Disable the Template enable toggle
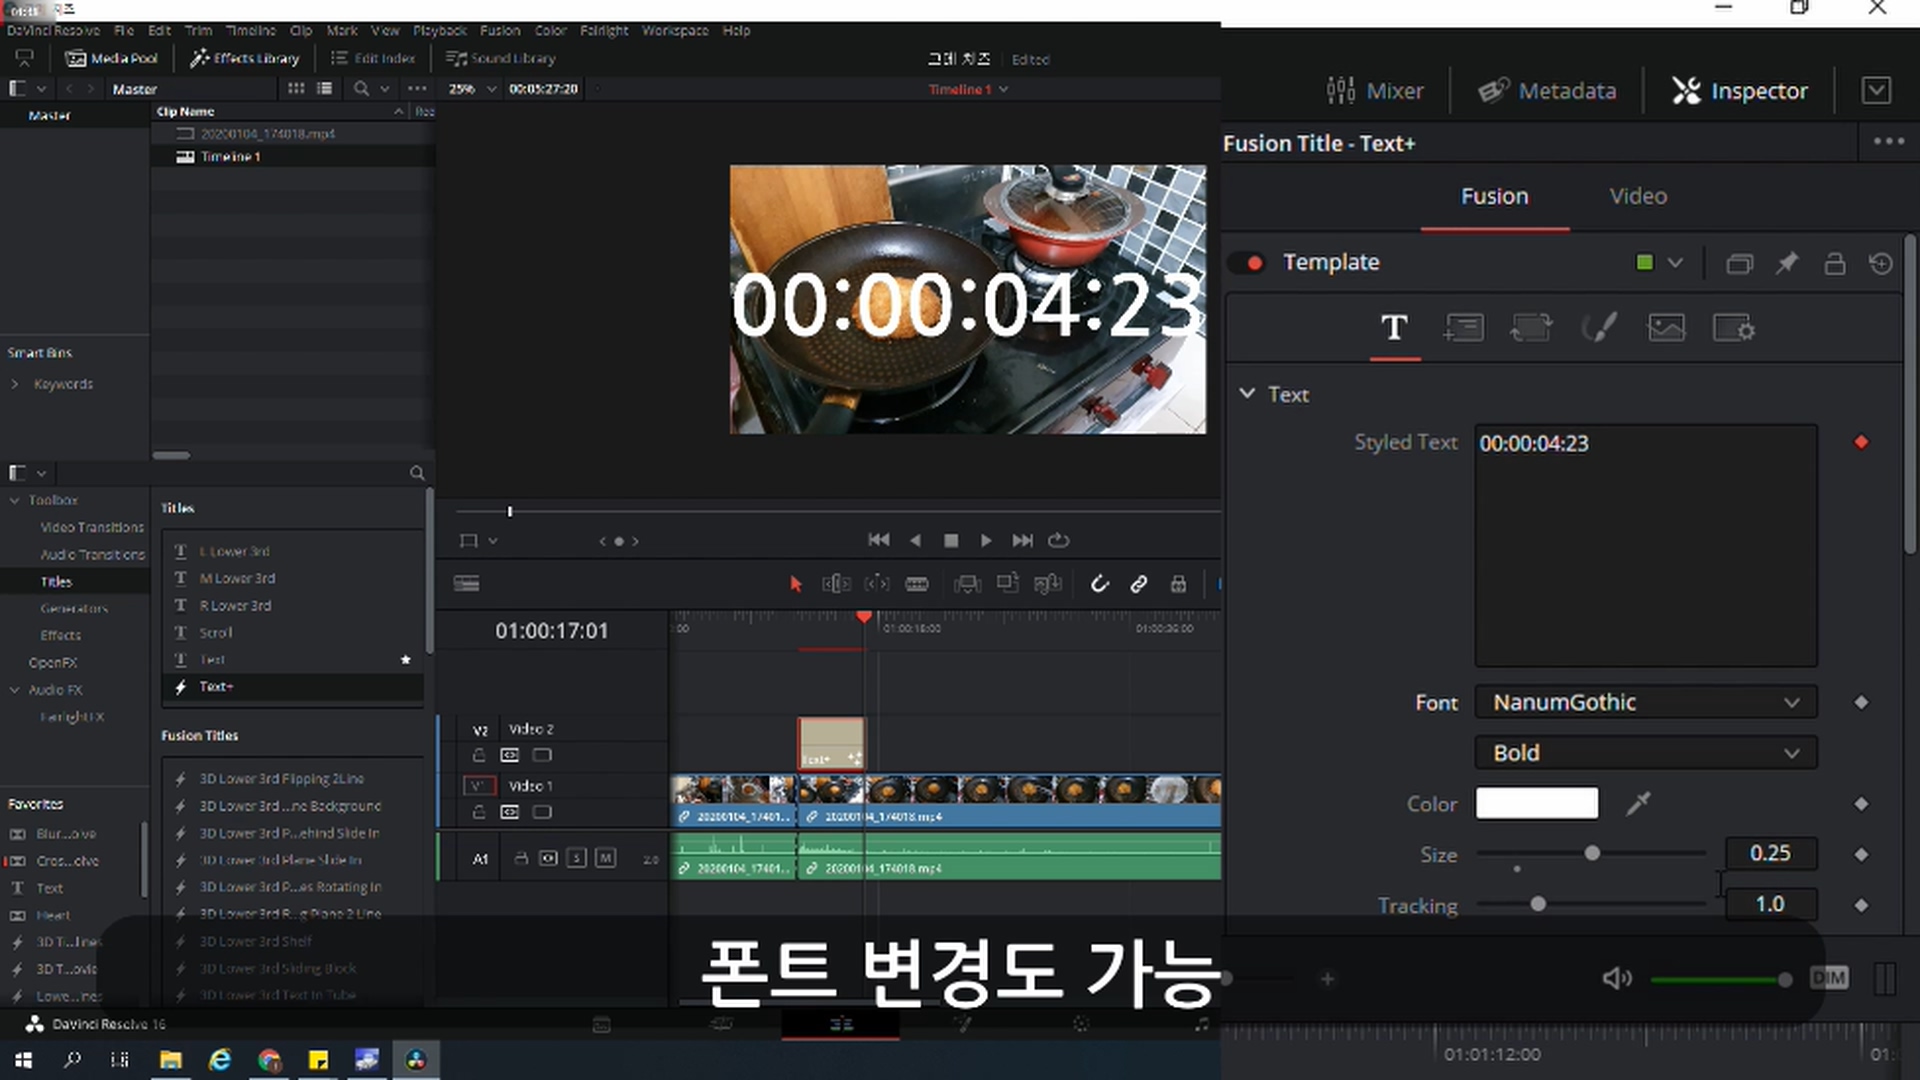1920x1080 pixels. 1248,263
